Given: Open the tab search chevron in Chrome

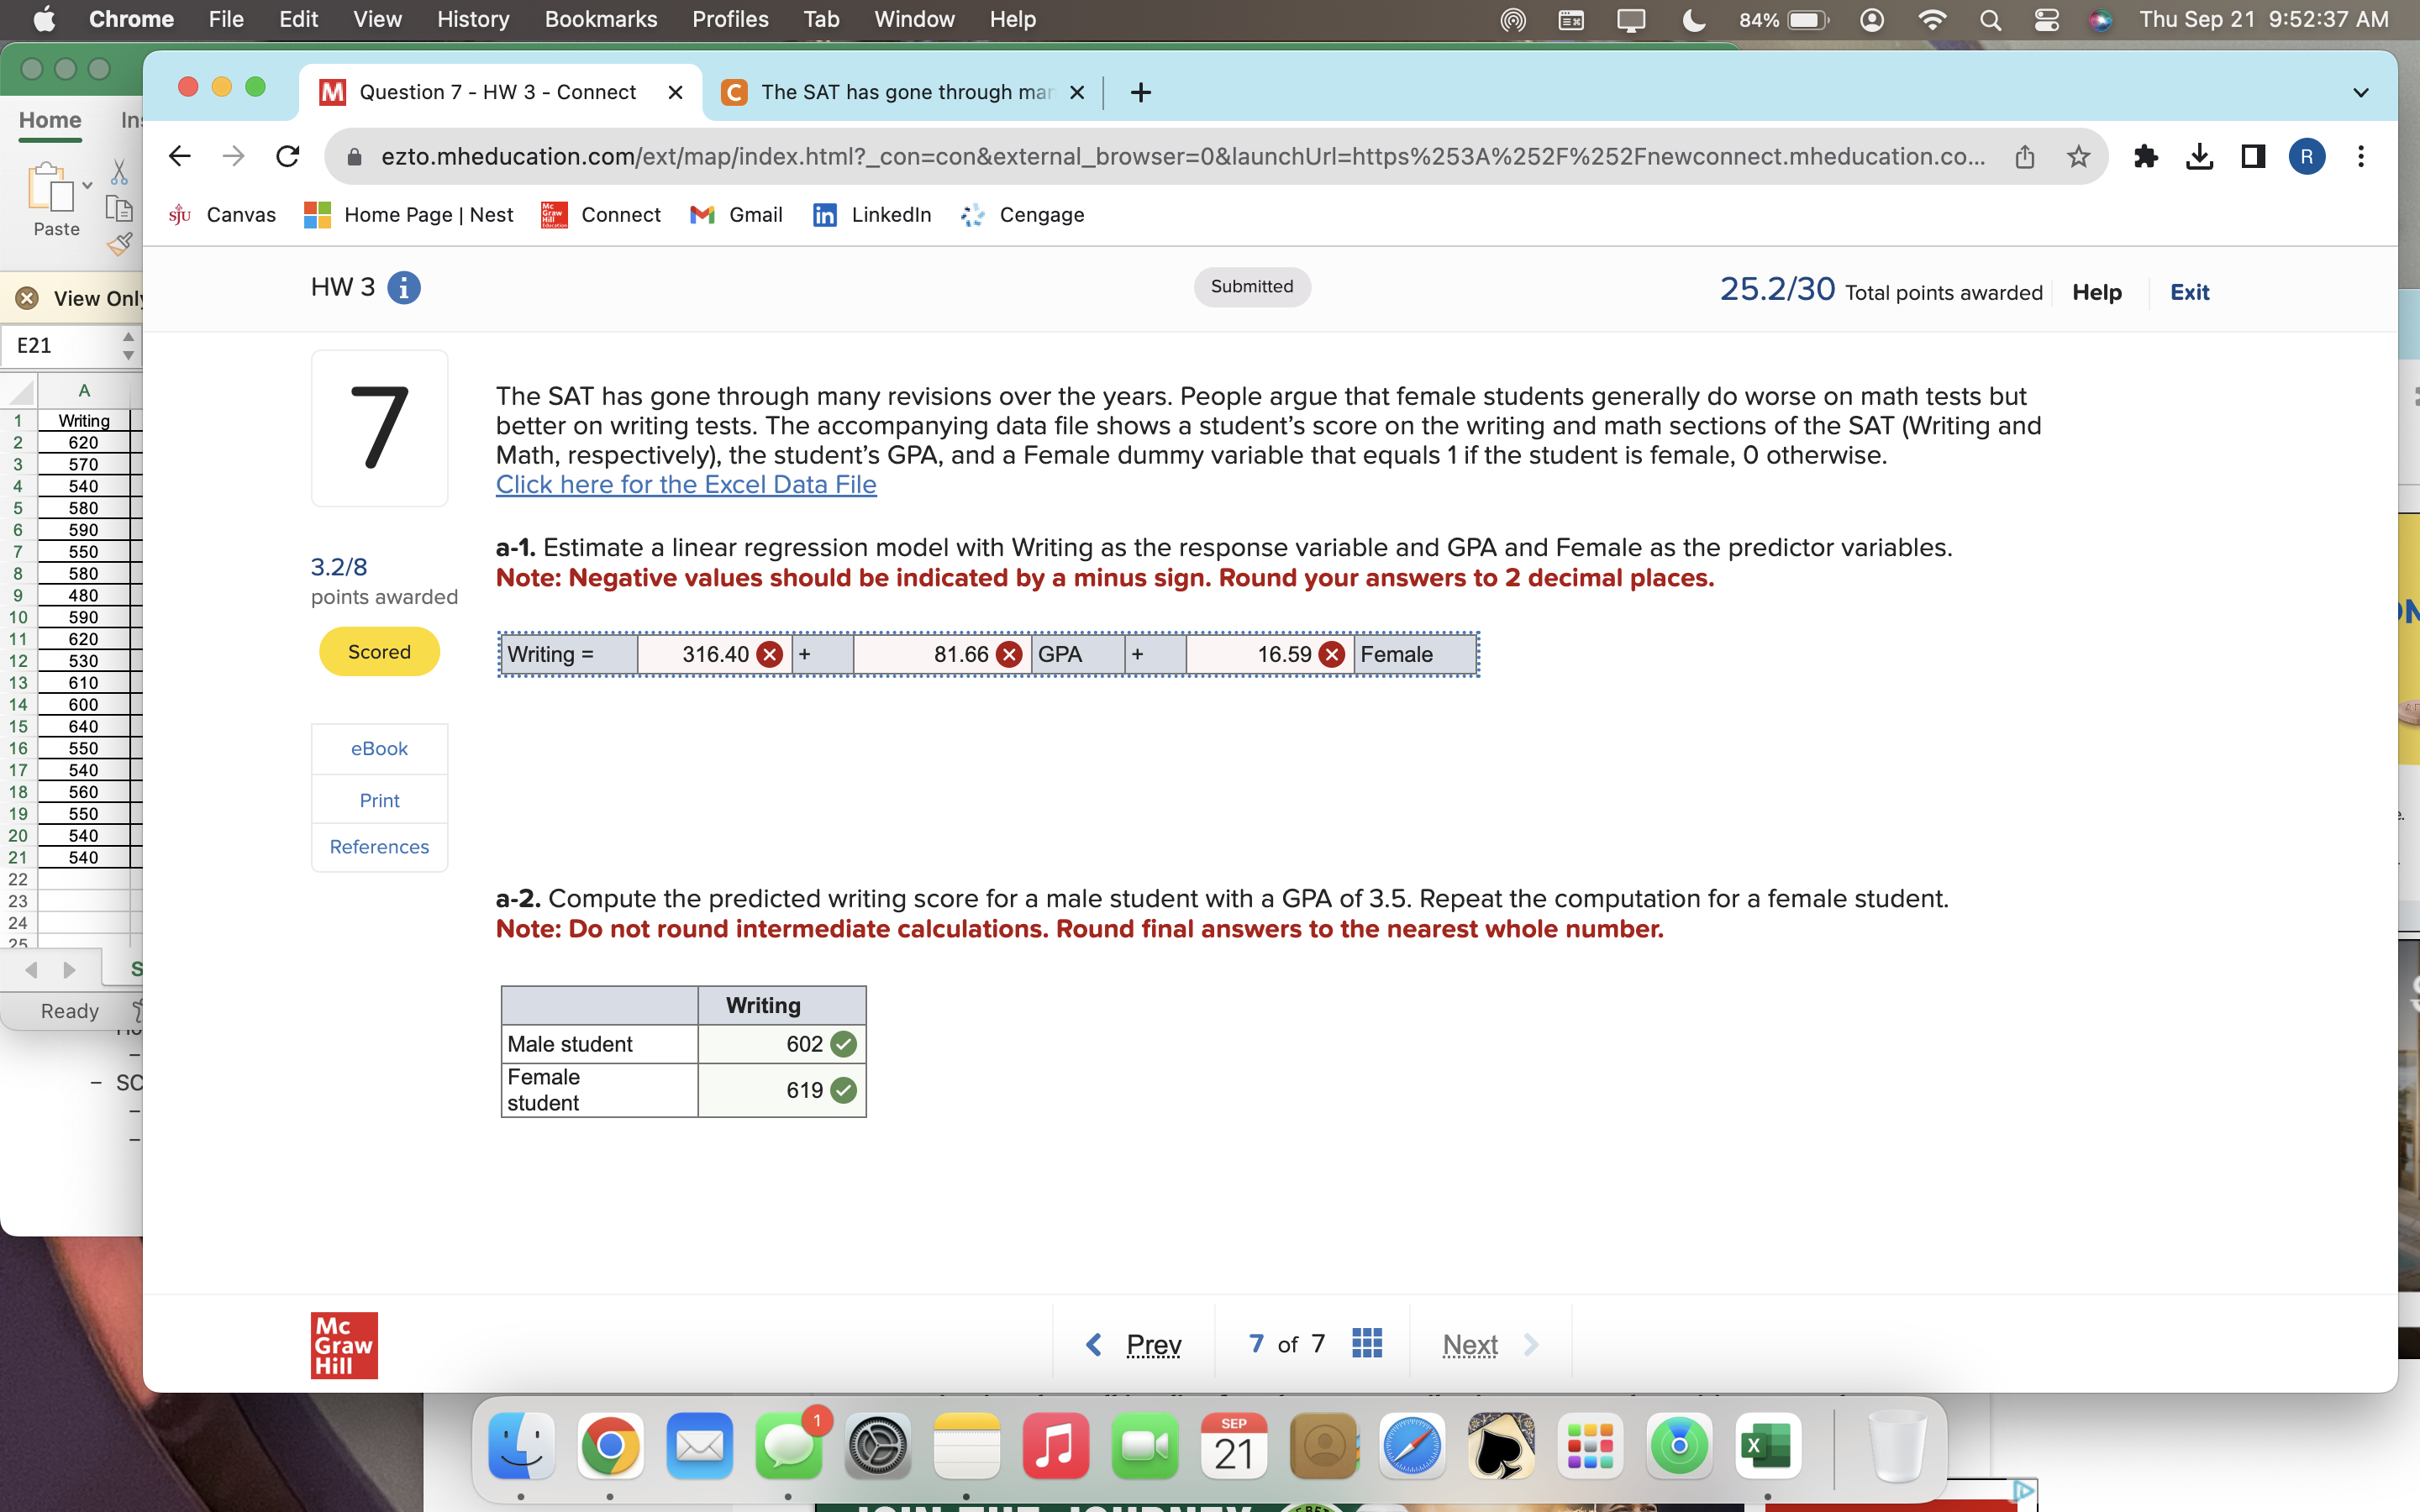Looking at the screenshot, I should click(2361, 92).
